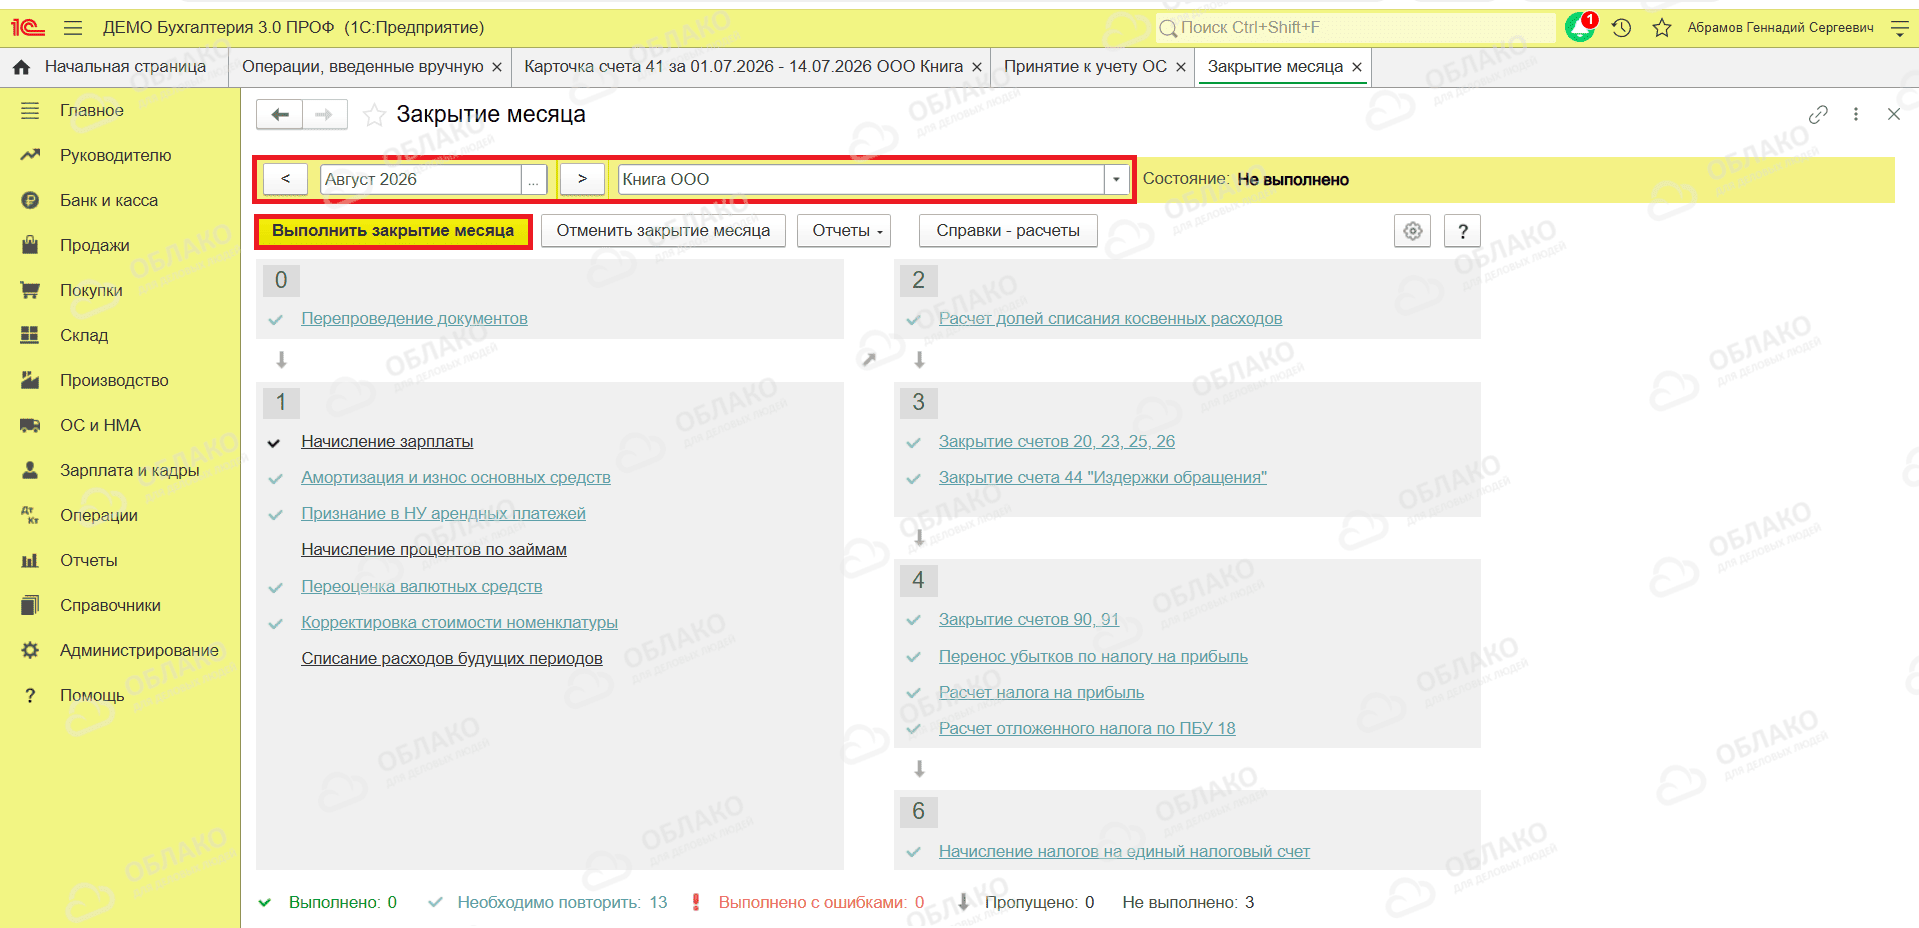Select previous month with < button
This screenshot has height=928, width=1919.
tap(285, 179)
